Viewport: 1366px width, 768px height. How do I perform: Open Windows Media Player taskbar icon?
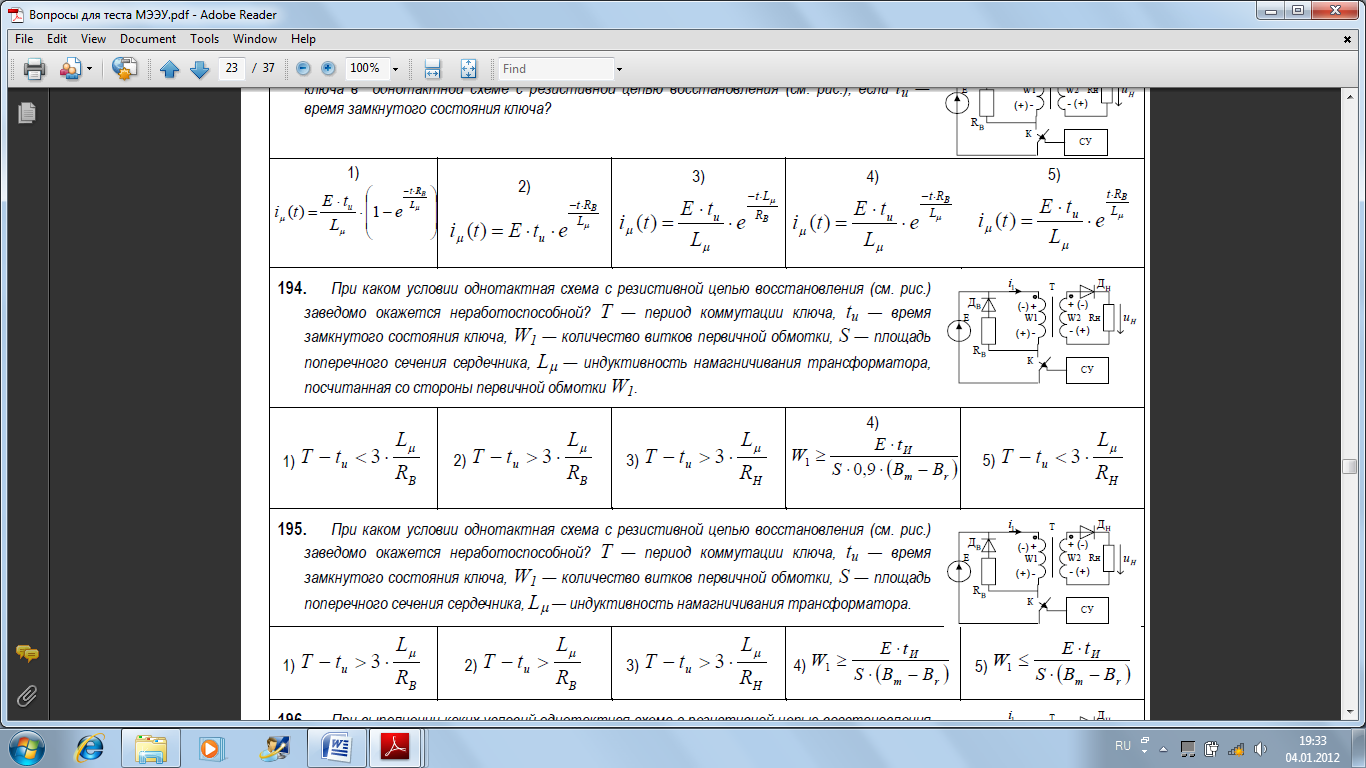210,747
